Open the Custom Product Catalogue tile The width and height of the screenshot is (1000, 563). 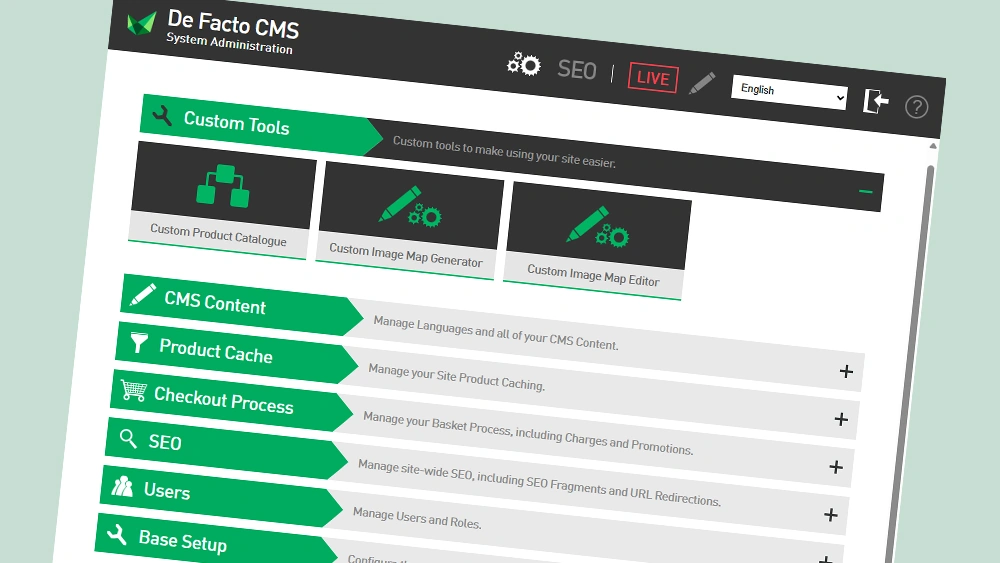pyautogui.click(x=221, y=201)
